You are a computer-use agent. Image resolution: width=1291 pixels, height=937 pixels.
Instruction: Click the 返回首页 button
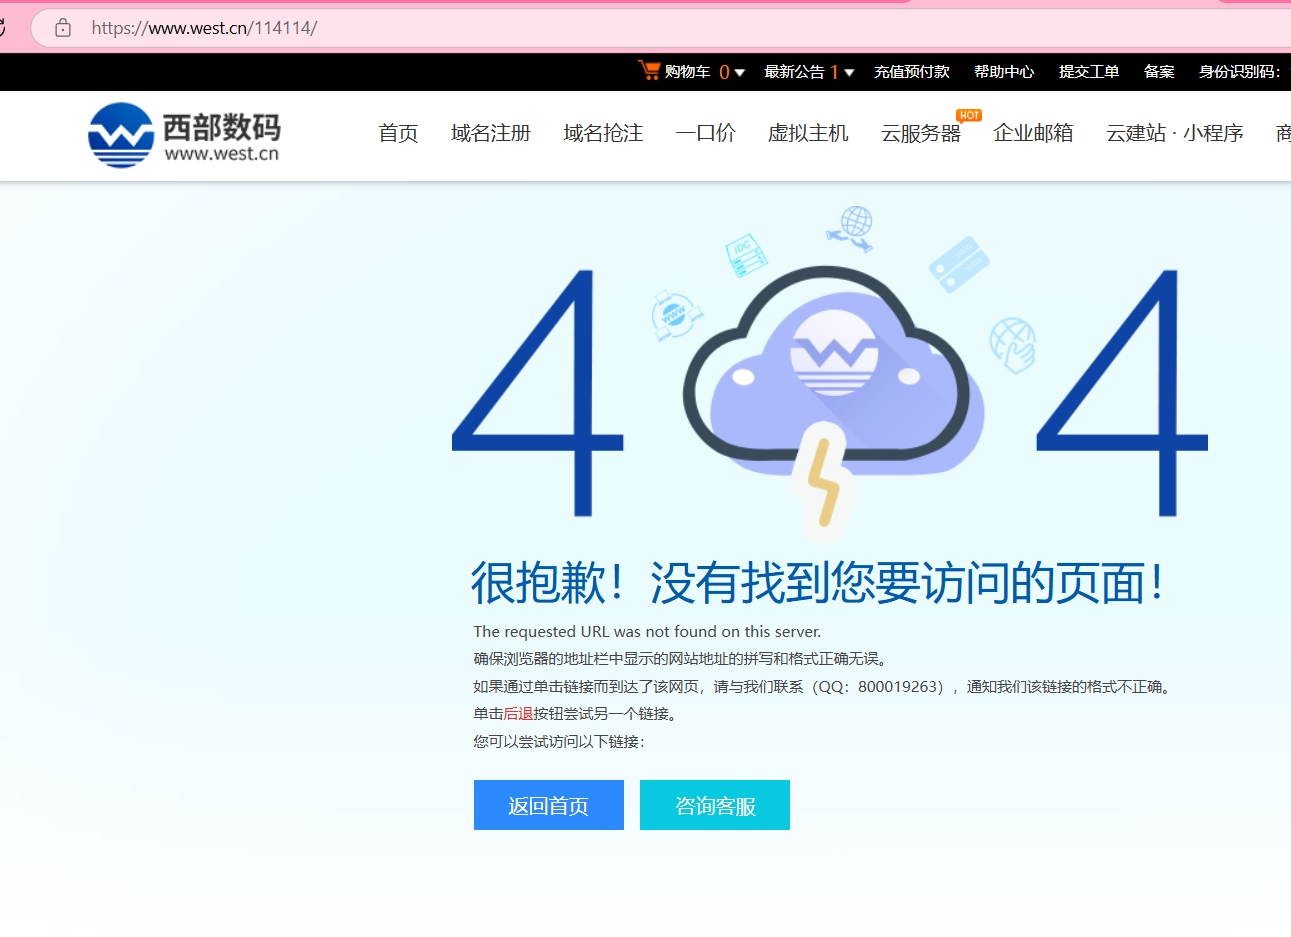coord(548,805)
